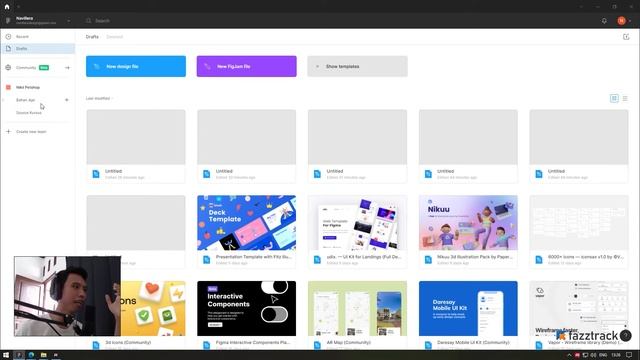Switch to grid view
Screen dimensions: 640x360
tap(614, 98)
